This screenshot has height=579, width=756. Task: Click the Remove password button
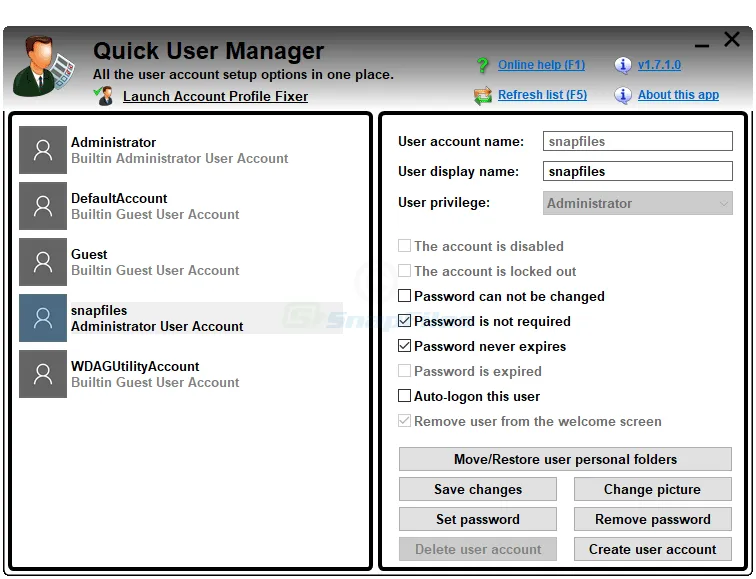pos(652,519)
